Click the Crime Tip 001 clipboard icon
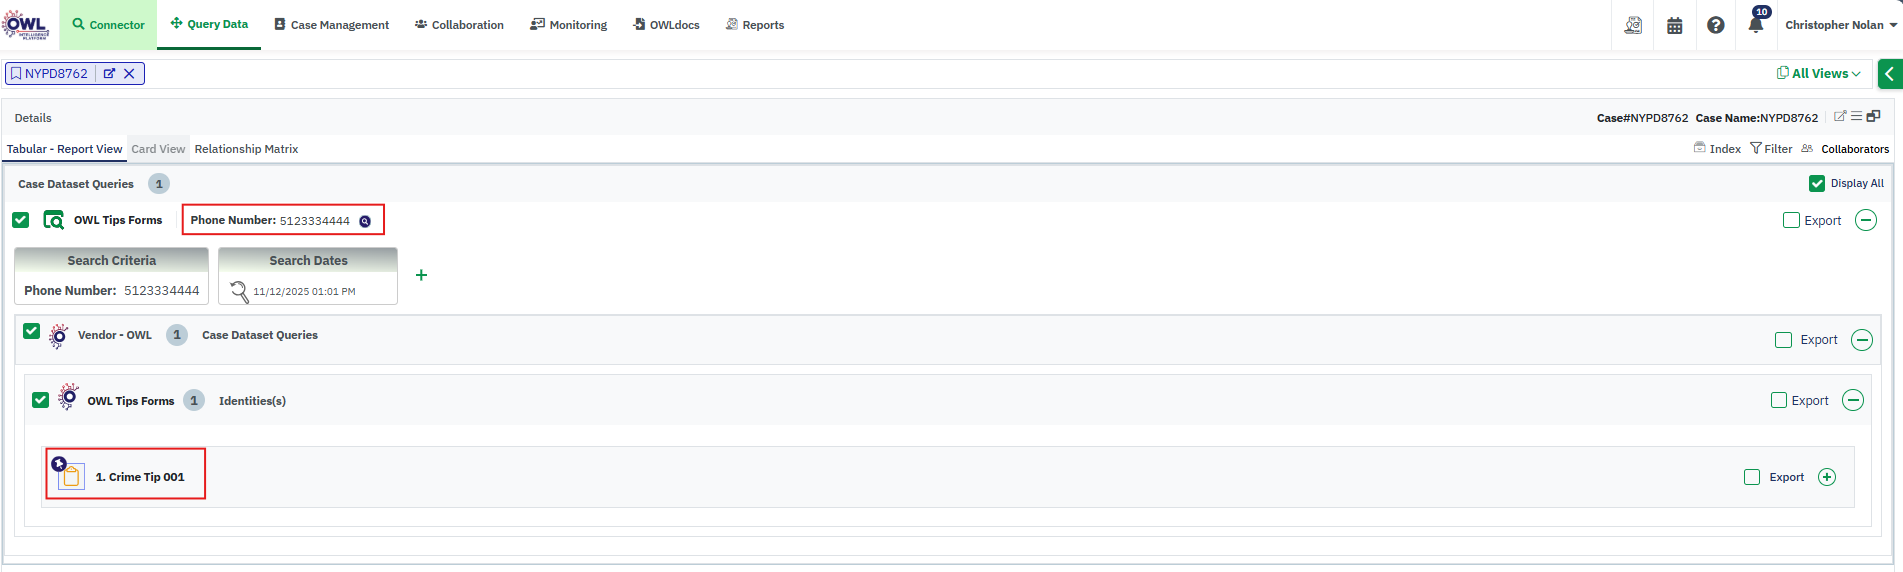The image size is (1903, 572). pyautogui.click(x=70, y=477)
